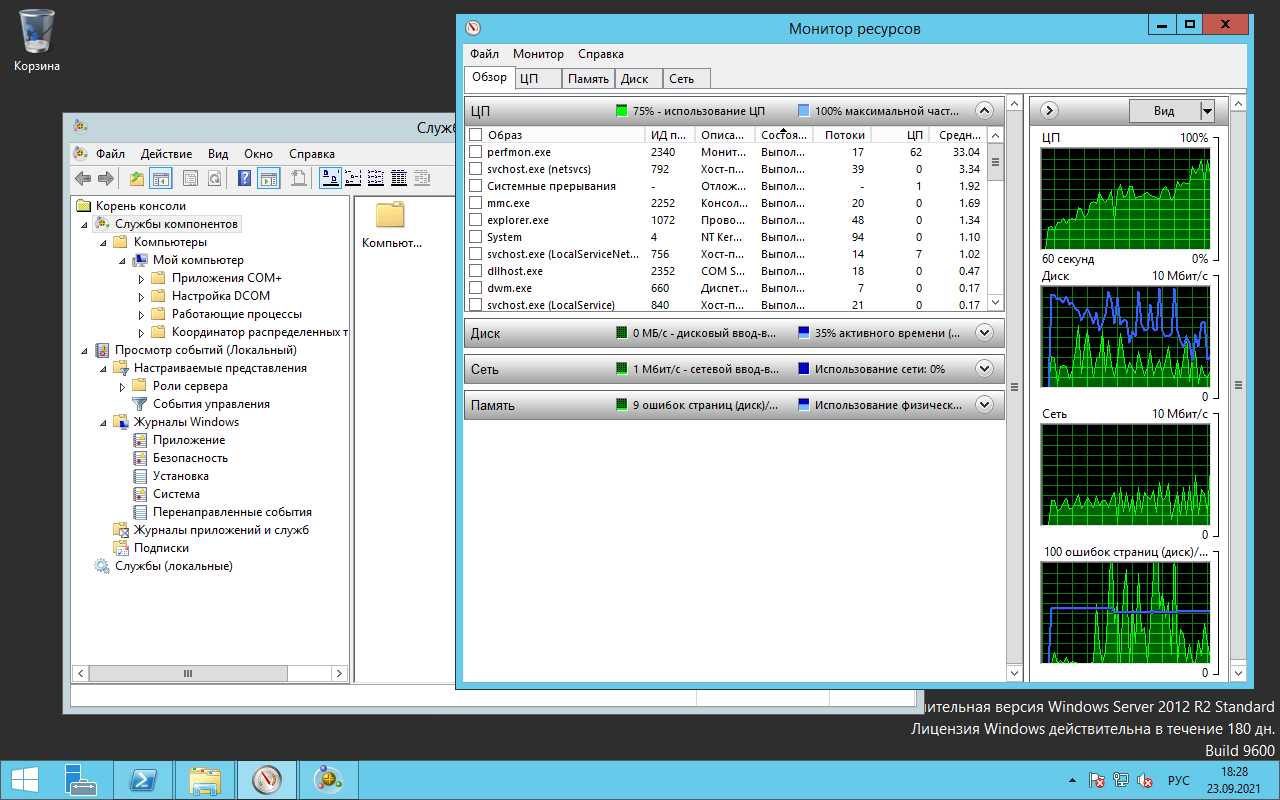Viewport: 1280px width, 800px height.
Task: Open File Explorer from the taskbar
Action: [x=205, y=779]
